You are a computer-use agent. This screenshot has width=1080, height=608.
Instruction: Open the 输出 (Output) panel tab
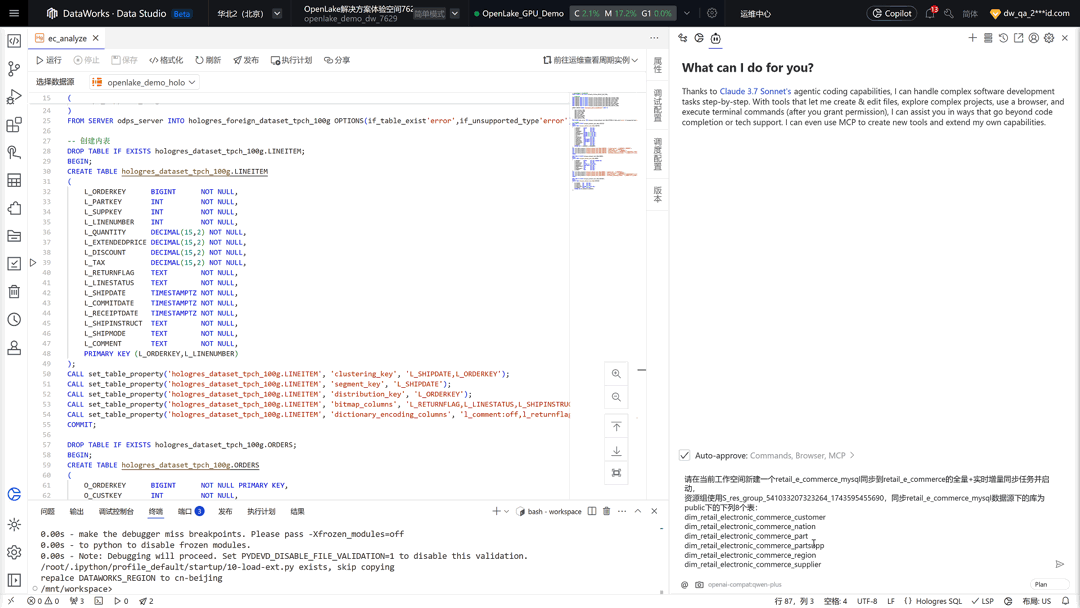point(76,512)
